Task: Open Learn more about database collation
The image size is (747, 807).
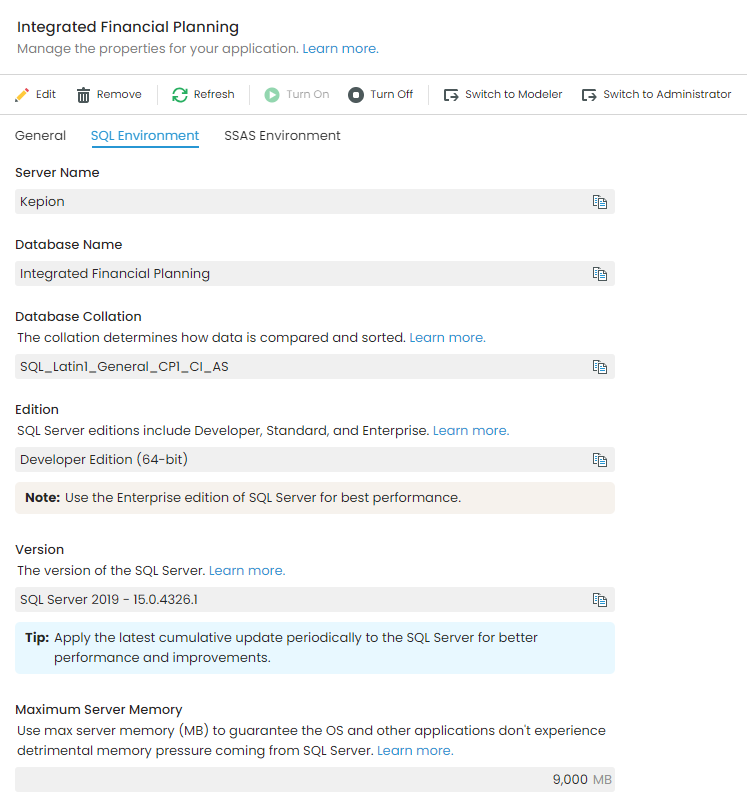Action: click(x=447, y=337)
